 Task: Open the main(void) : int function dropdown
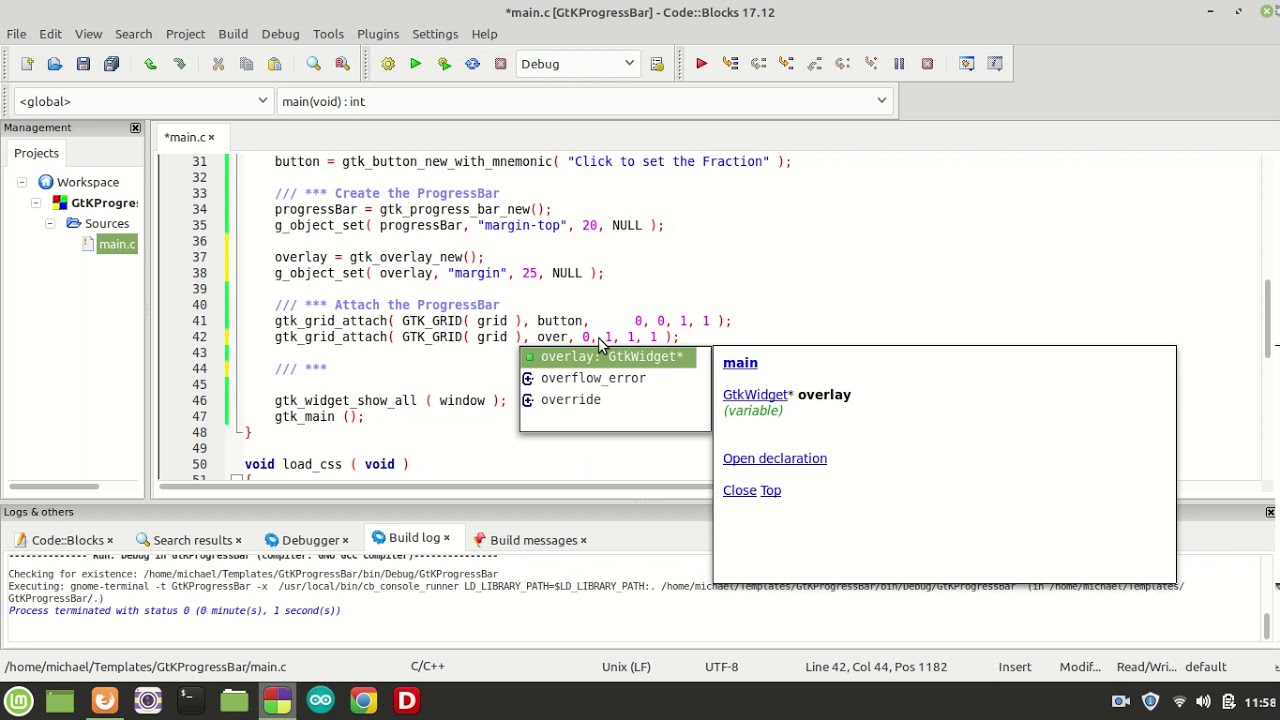point(584,101)
